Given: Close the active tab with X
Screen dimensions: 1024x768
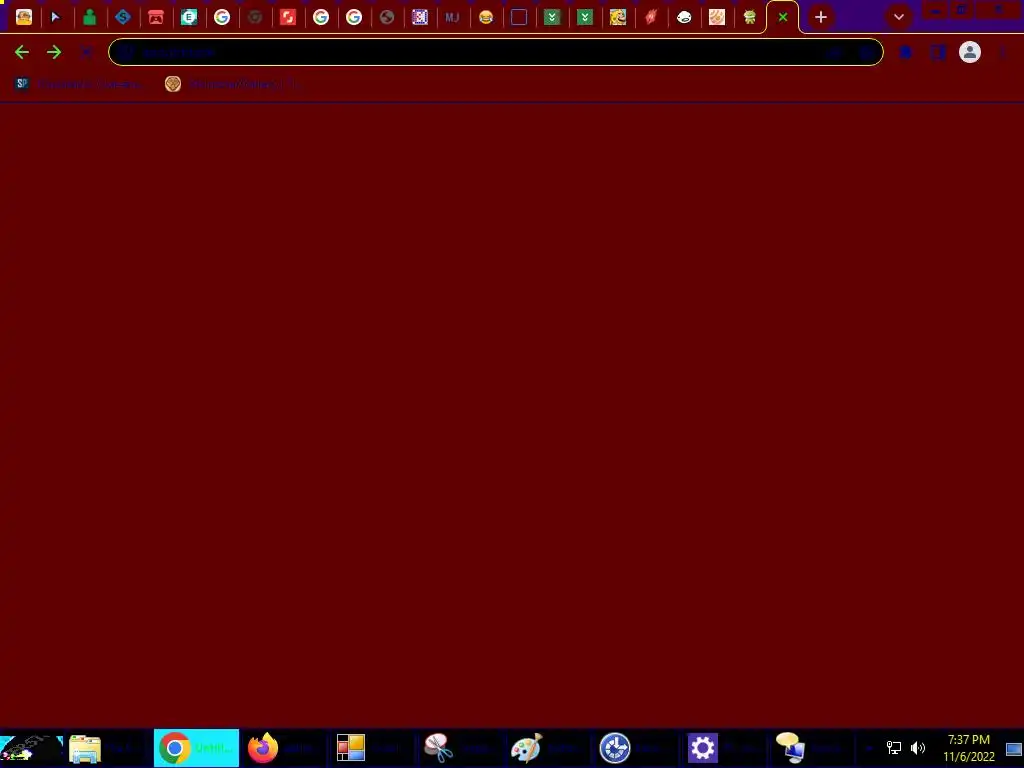Looking at the screenshot, I should tap(782, 17).
